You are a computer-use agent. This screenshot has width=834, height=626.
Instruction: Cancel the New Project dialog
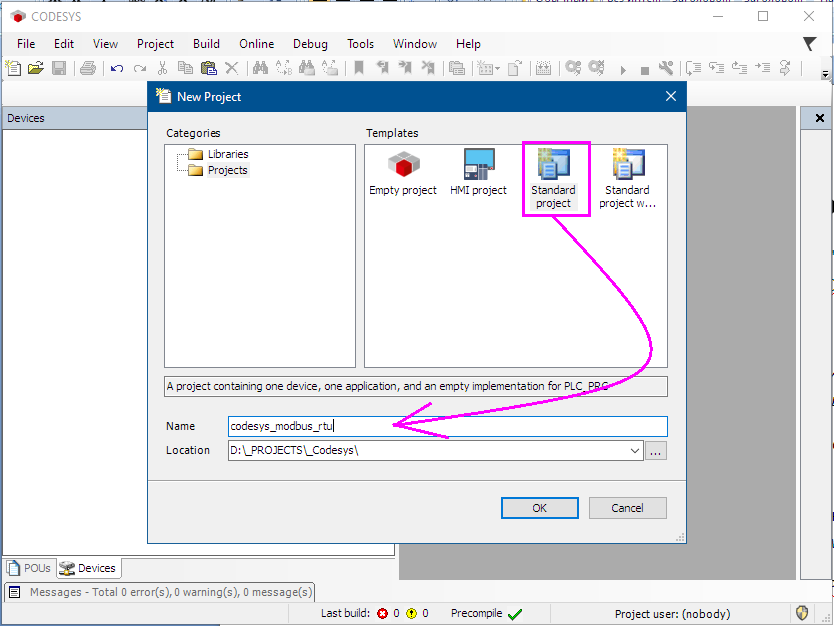[628, 508]
